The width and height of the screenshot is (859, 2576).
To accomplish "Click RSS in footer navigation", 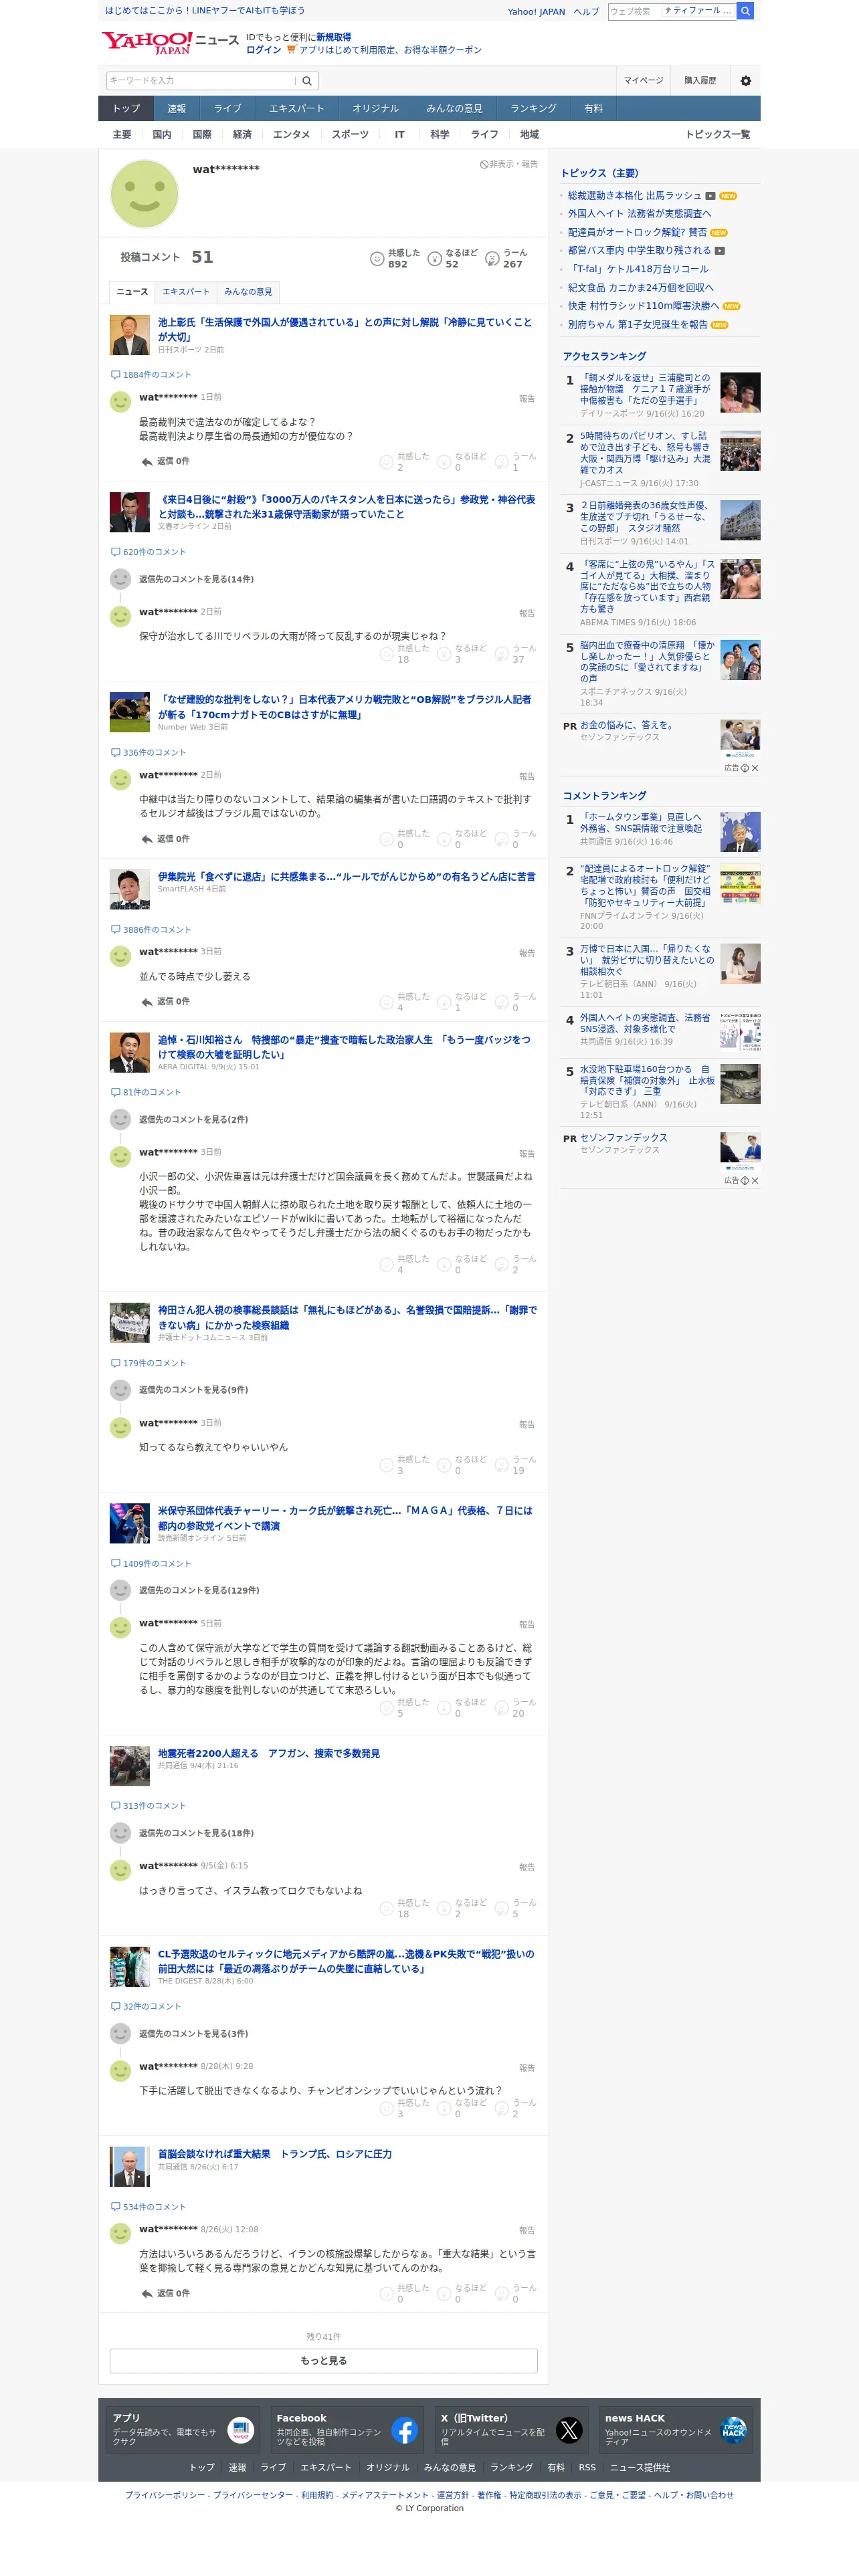I will click(x=587, y=2467).
